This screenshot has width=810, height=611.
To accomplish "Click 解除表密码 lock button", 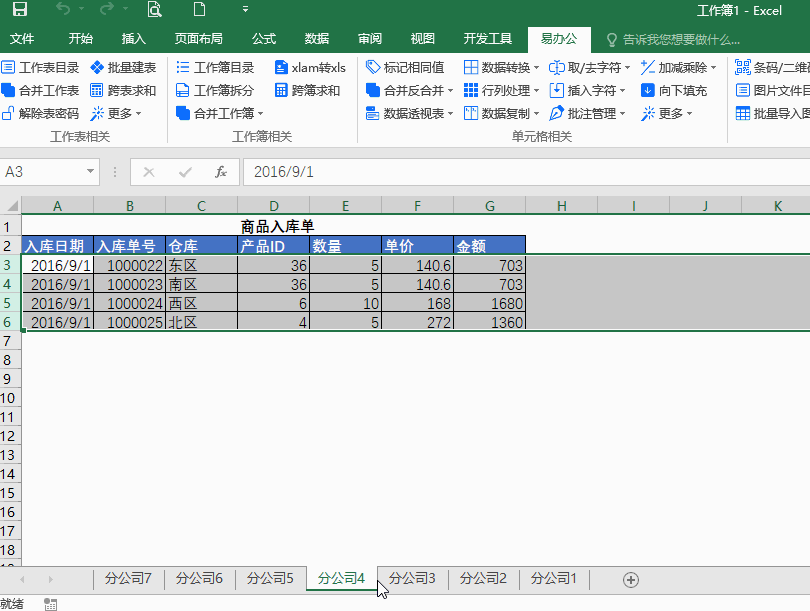I will coord(40,113).
